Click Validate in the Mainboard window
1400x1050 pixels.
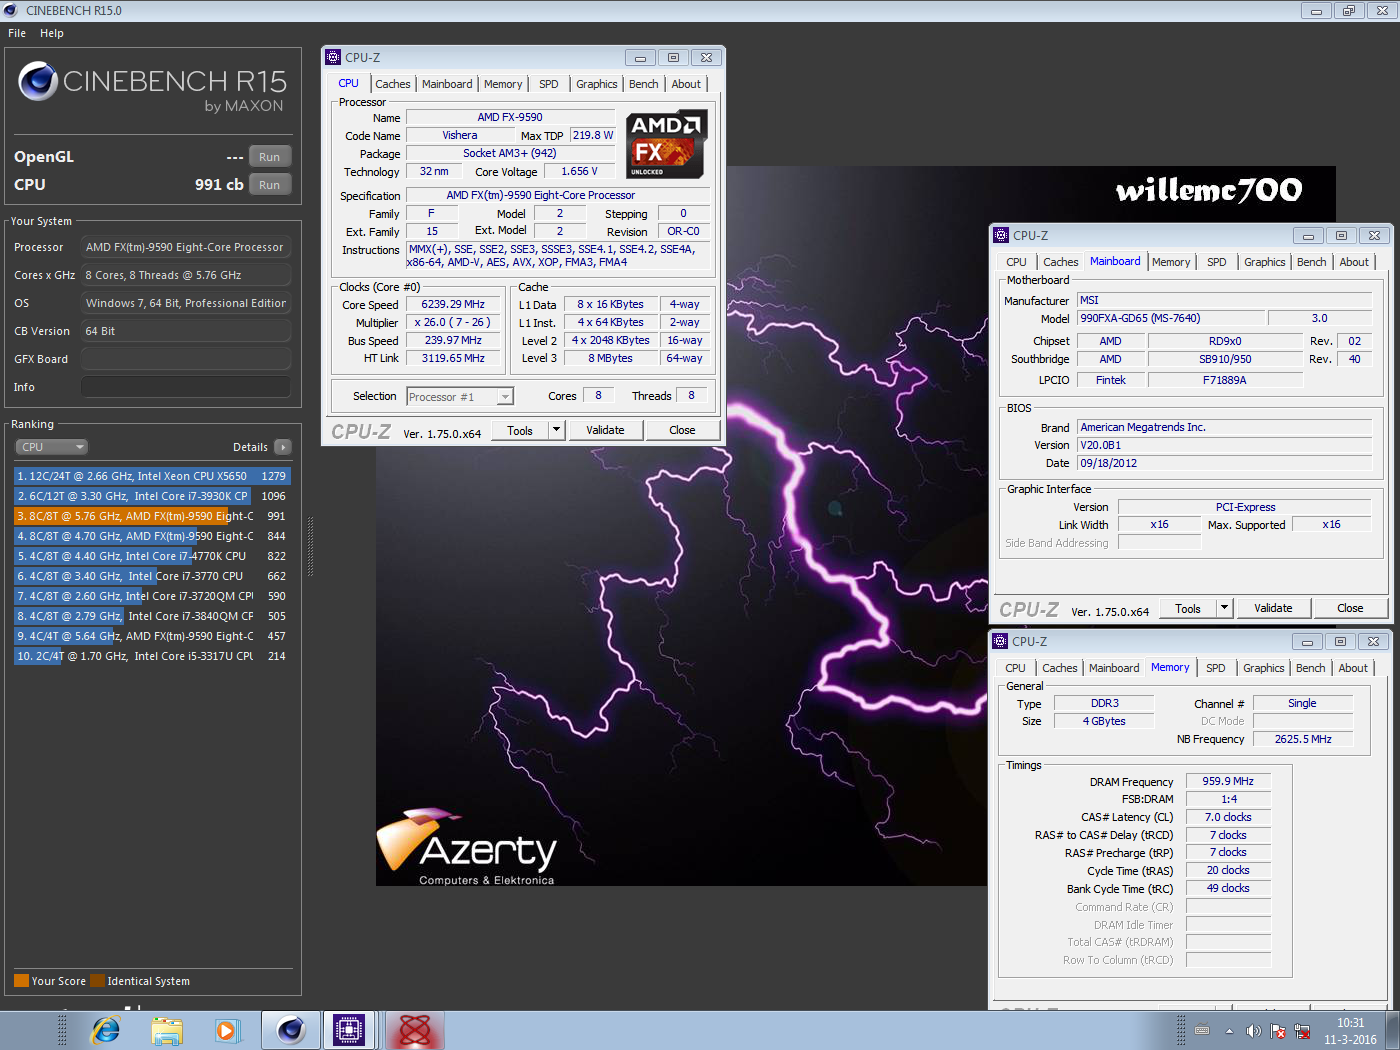[1273, 608]
